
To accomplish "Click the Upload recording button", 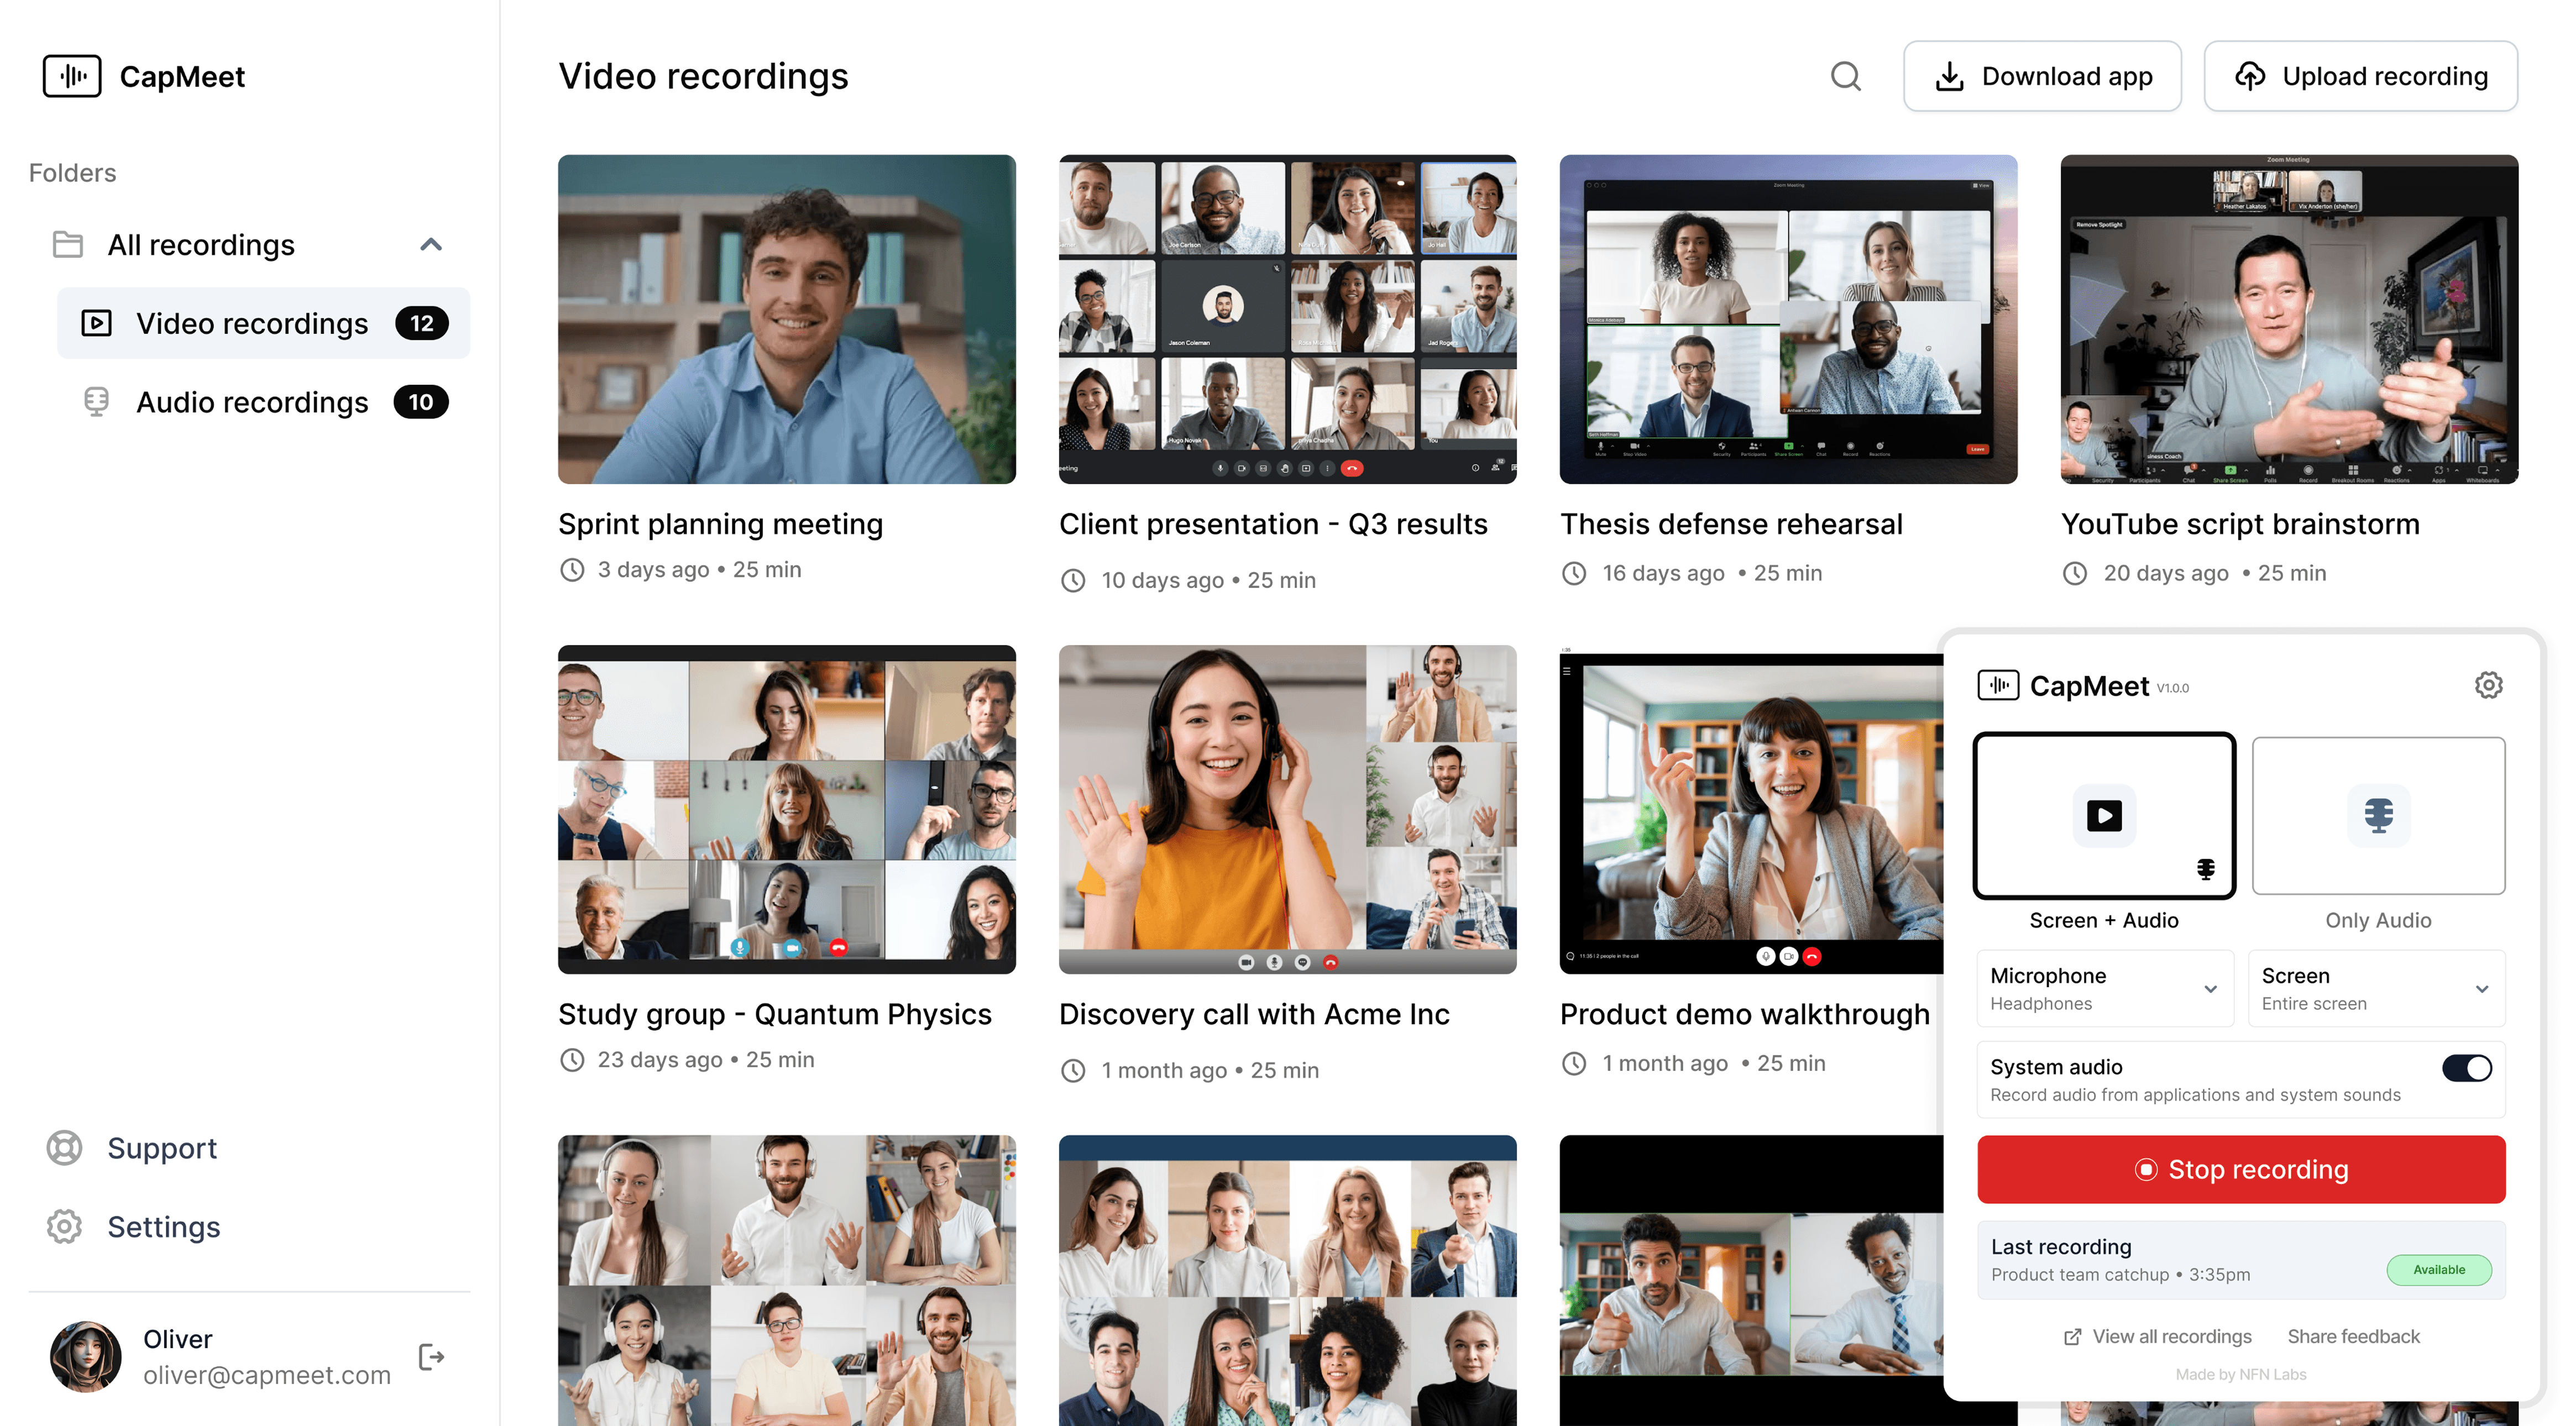I will [2360, 76].
